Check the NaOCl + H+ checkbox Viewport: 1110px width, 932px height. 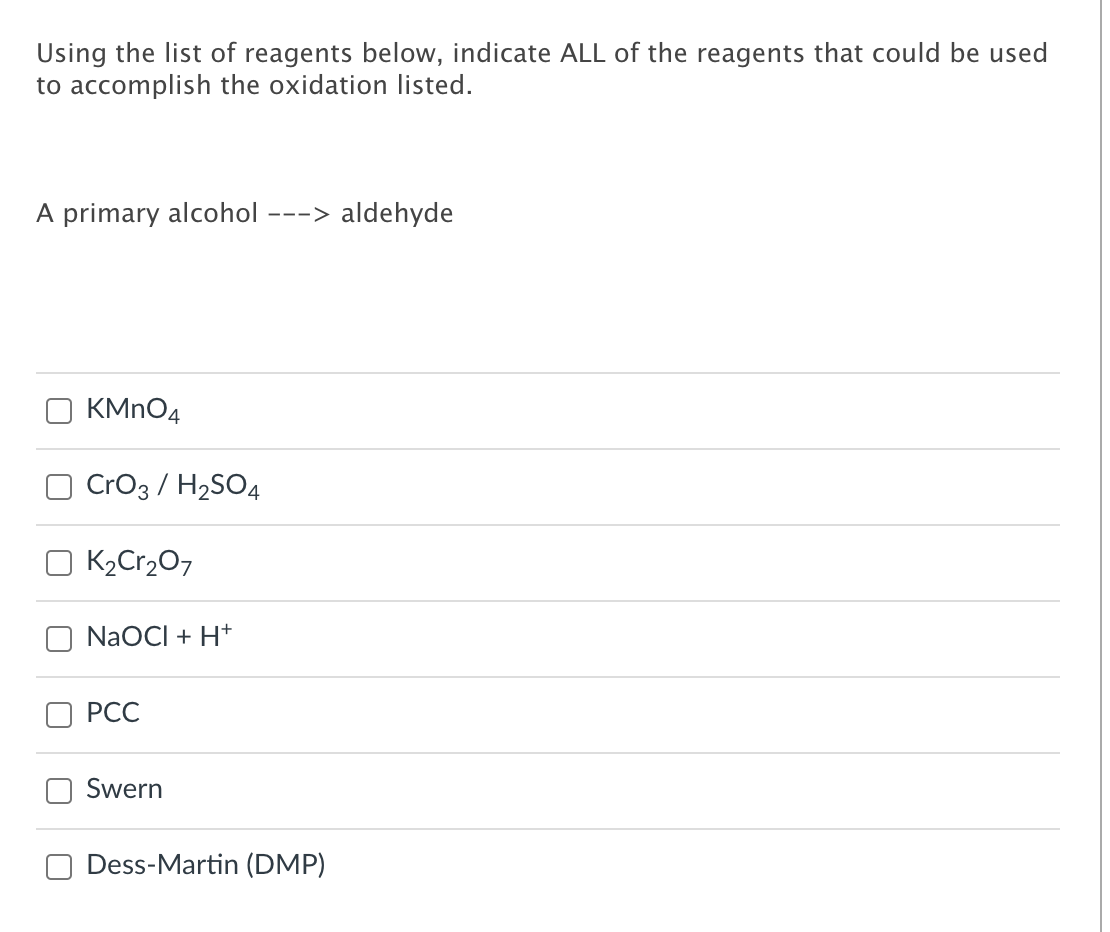pyautogui.click(x=58, y=639)
